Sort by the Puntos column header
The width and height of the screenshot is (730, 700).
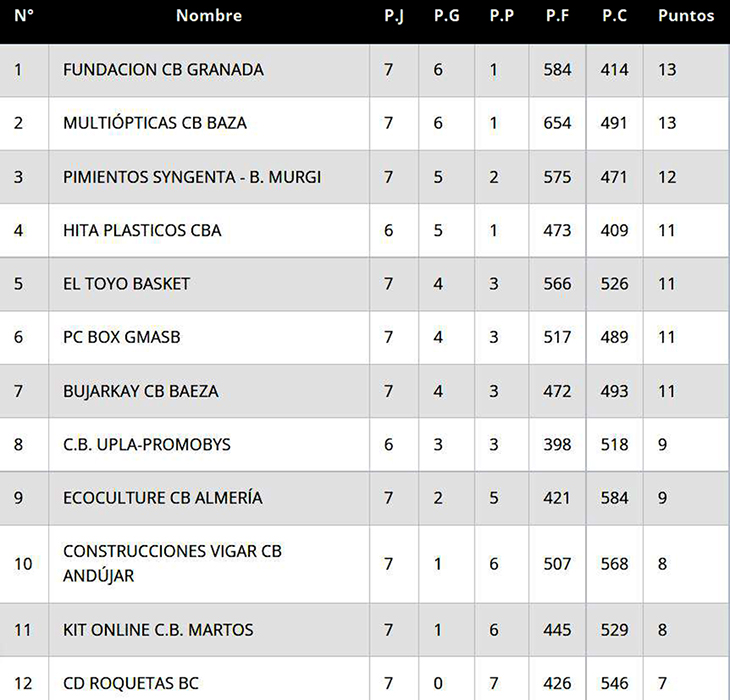[x=686, y=16]
